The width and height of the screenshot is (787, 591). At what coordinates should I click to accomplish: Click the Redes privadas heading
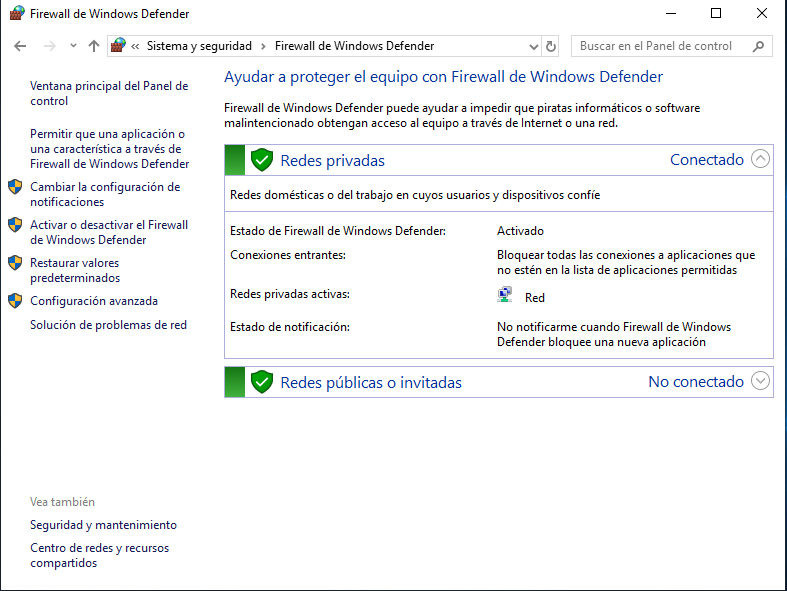332,161
